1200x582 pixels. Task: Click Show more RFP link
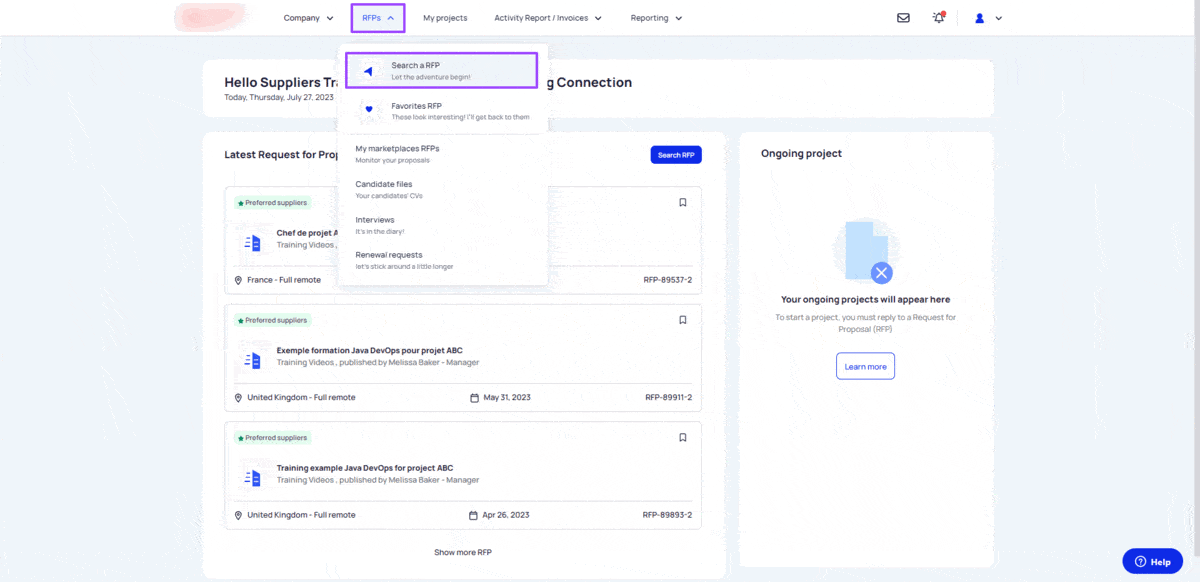pyautogui.click(x=463, y=552)
